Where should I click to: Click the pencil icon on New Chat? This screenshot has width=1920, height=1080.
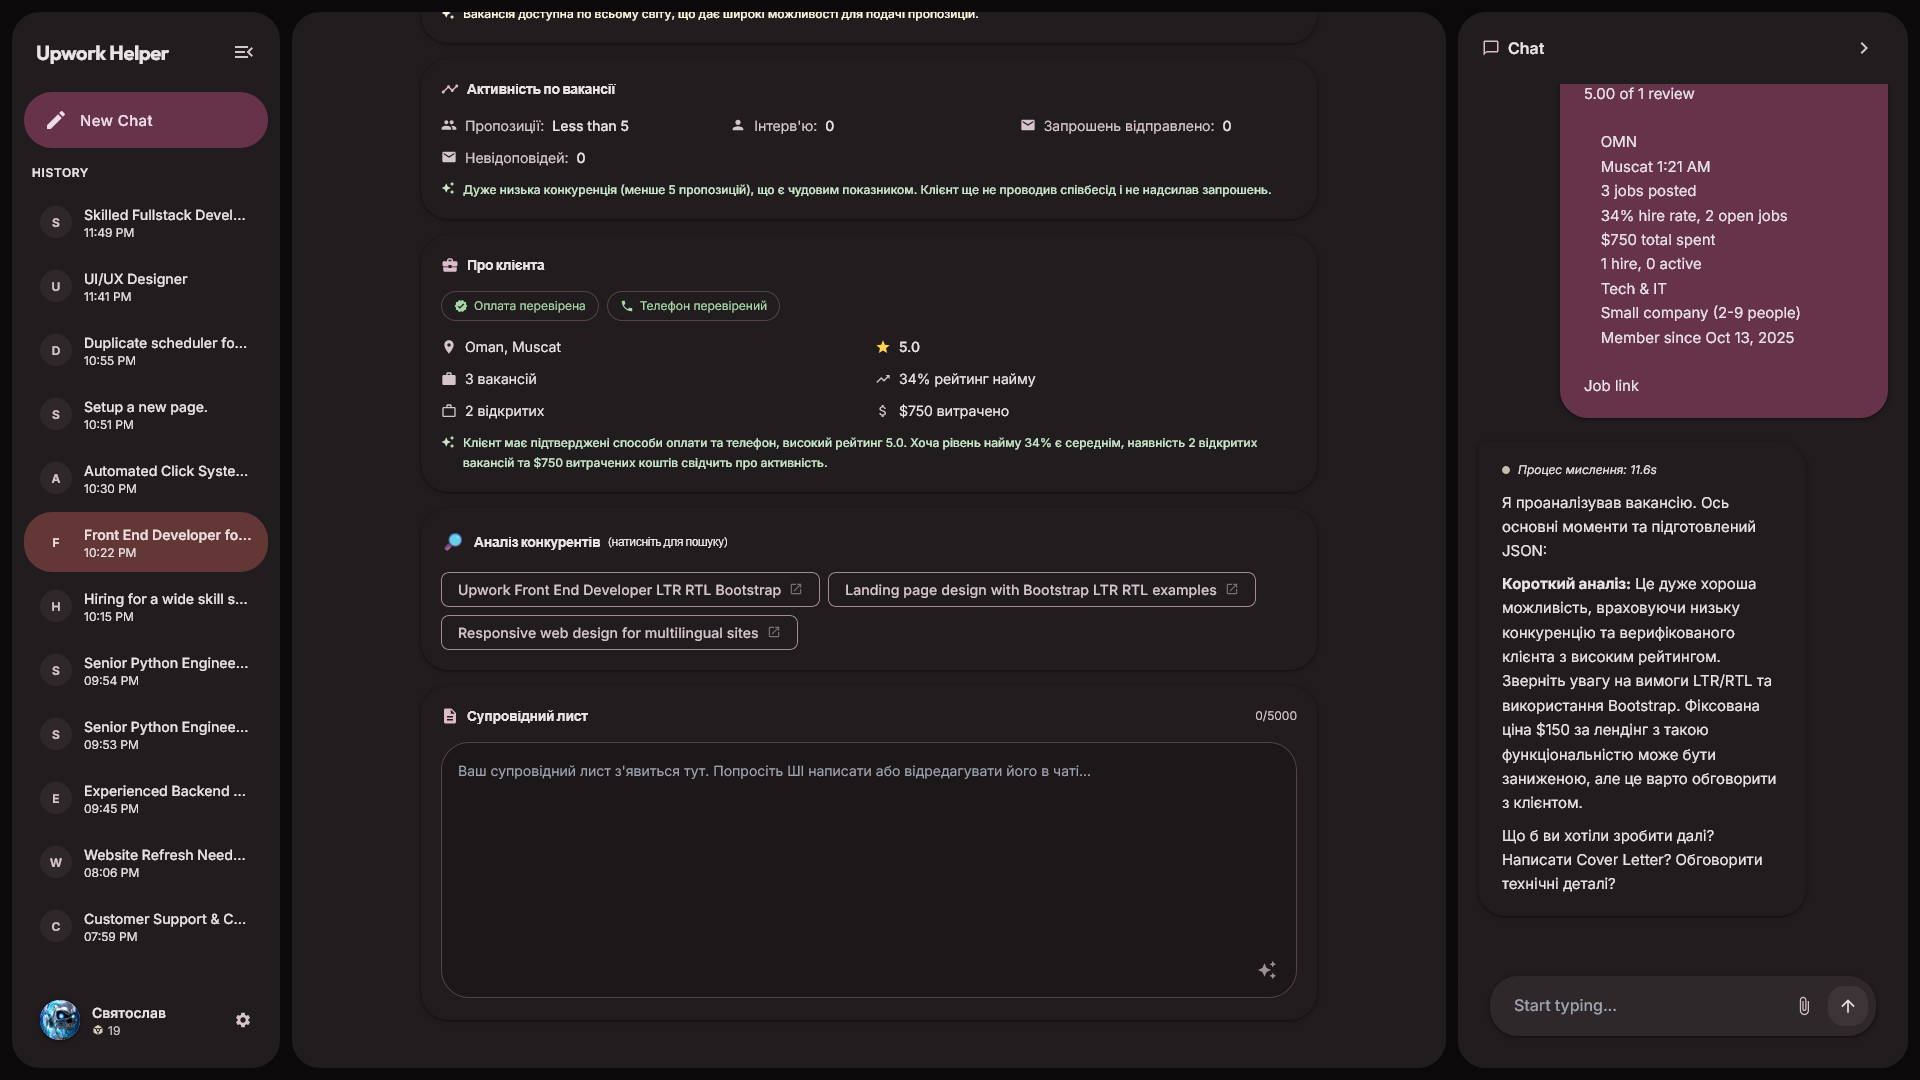coord(56,120)
